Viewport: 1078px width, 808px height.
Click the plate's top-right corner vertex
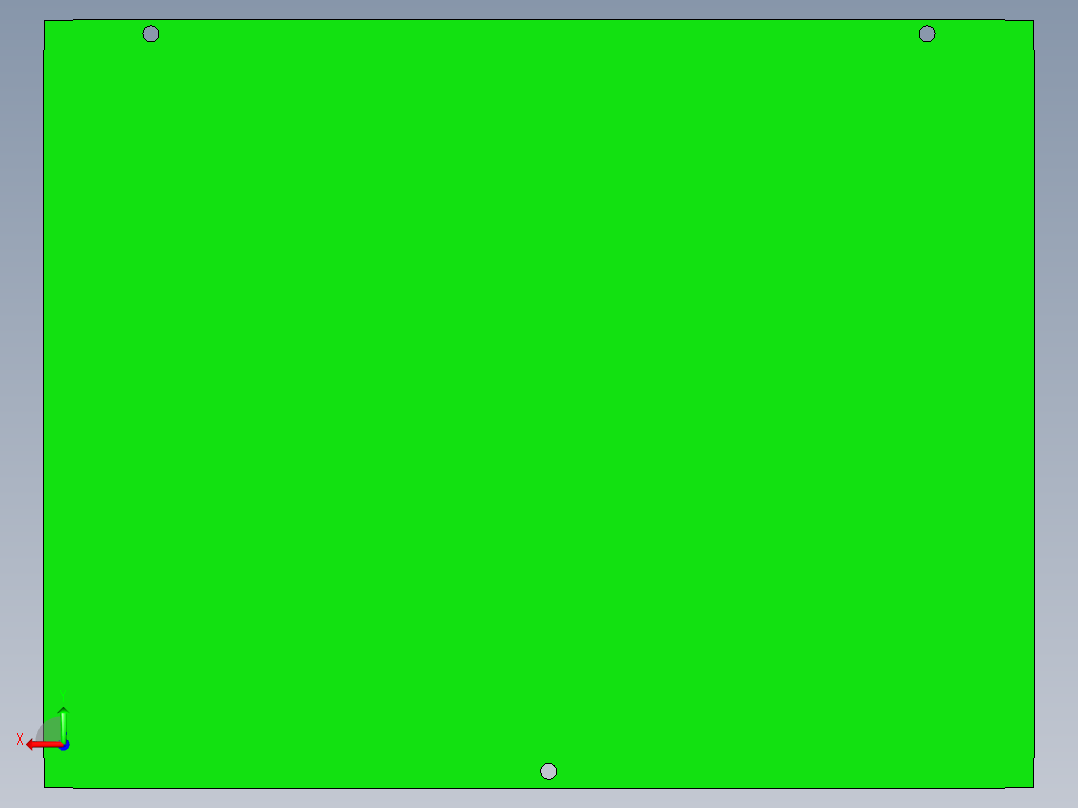click(1033, 21)
